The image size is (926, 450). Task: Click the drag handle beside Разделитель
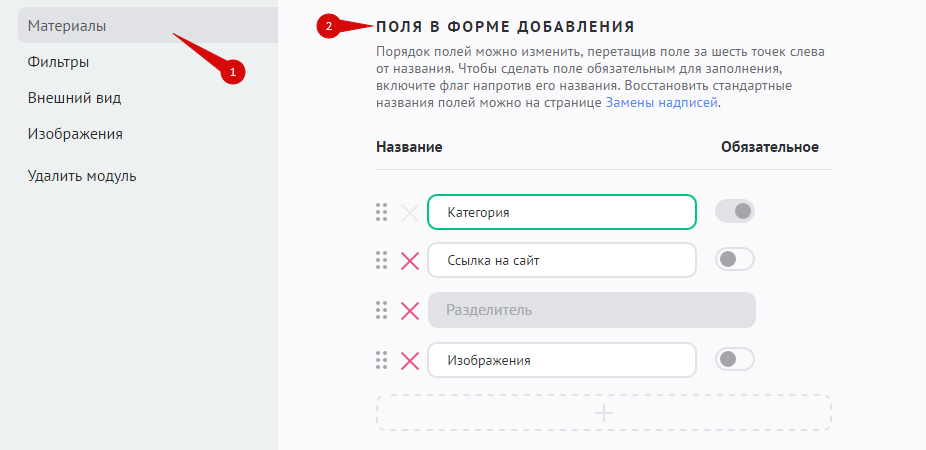381,310
